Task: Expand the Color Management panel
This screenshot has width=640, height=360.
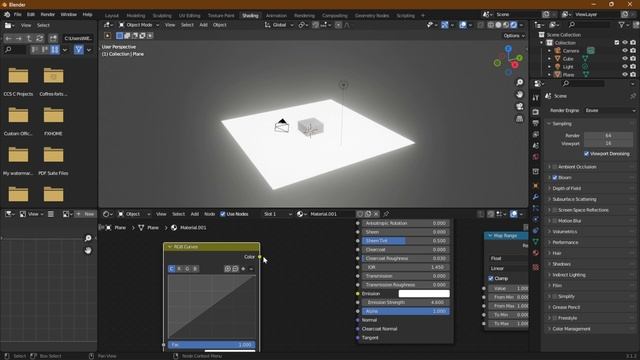Action: 571,329
